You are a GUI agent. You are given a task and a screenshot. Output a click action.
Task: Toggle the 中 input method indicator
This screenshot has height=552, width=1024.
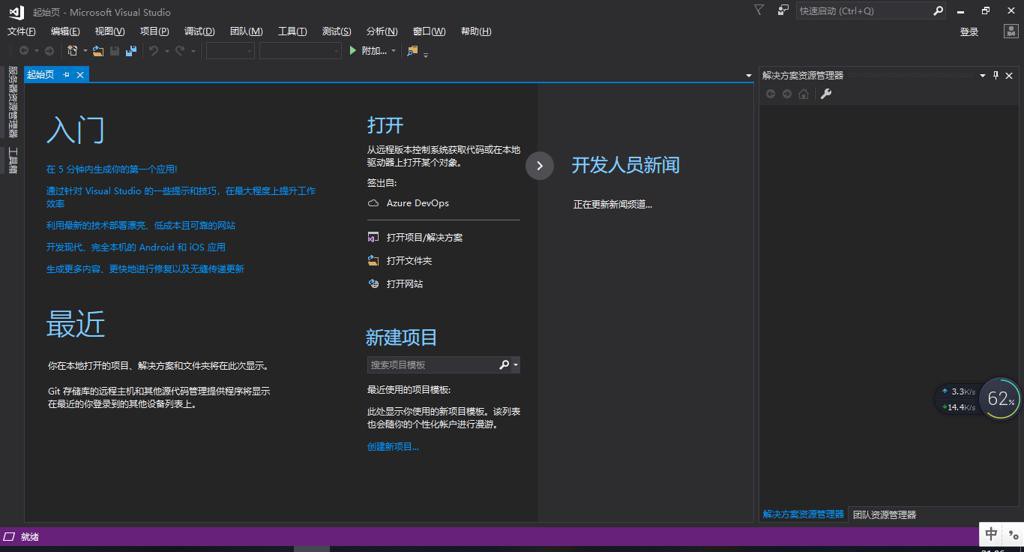pos(991,534)
